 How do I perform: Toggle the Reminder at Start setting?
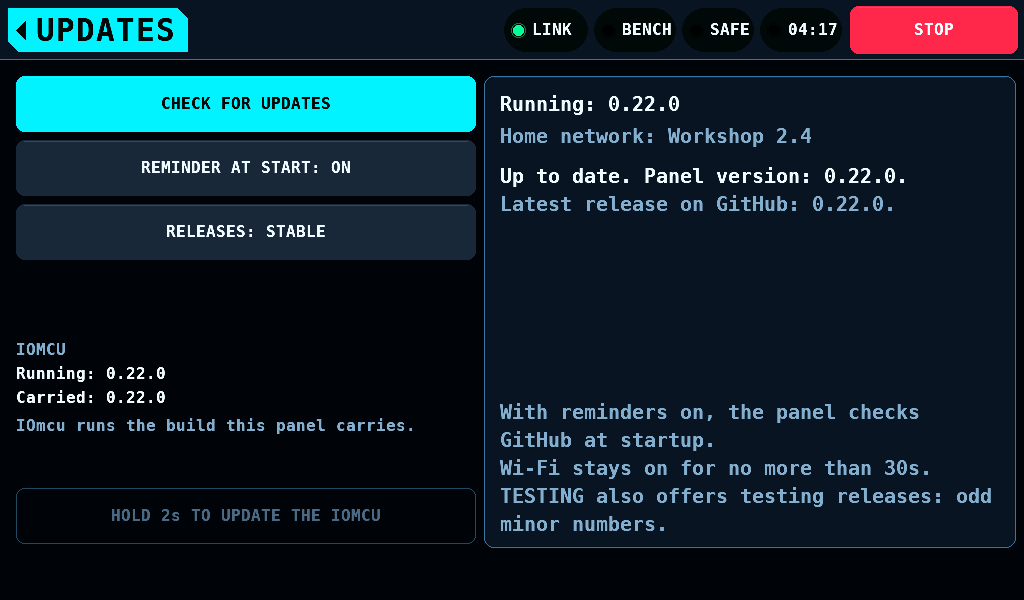tap(246, 168)
